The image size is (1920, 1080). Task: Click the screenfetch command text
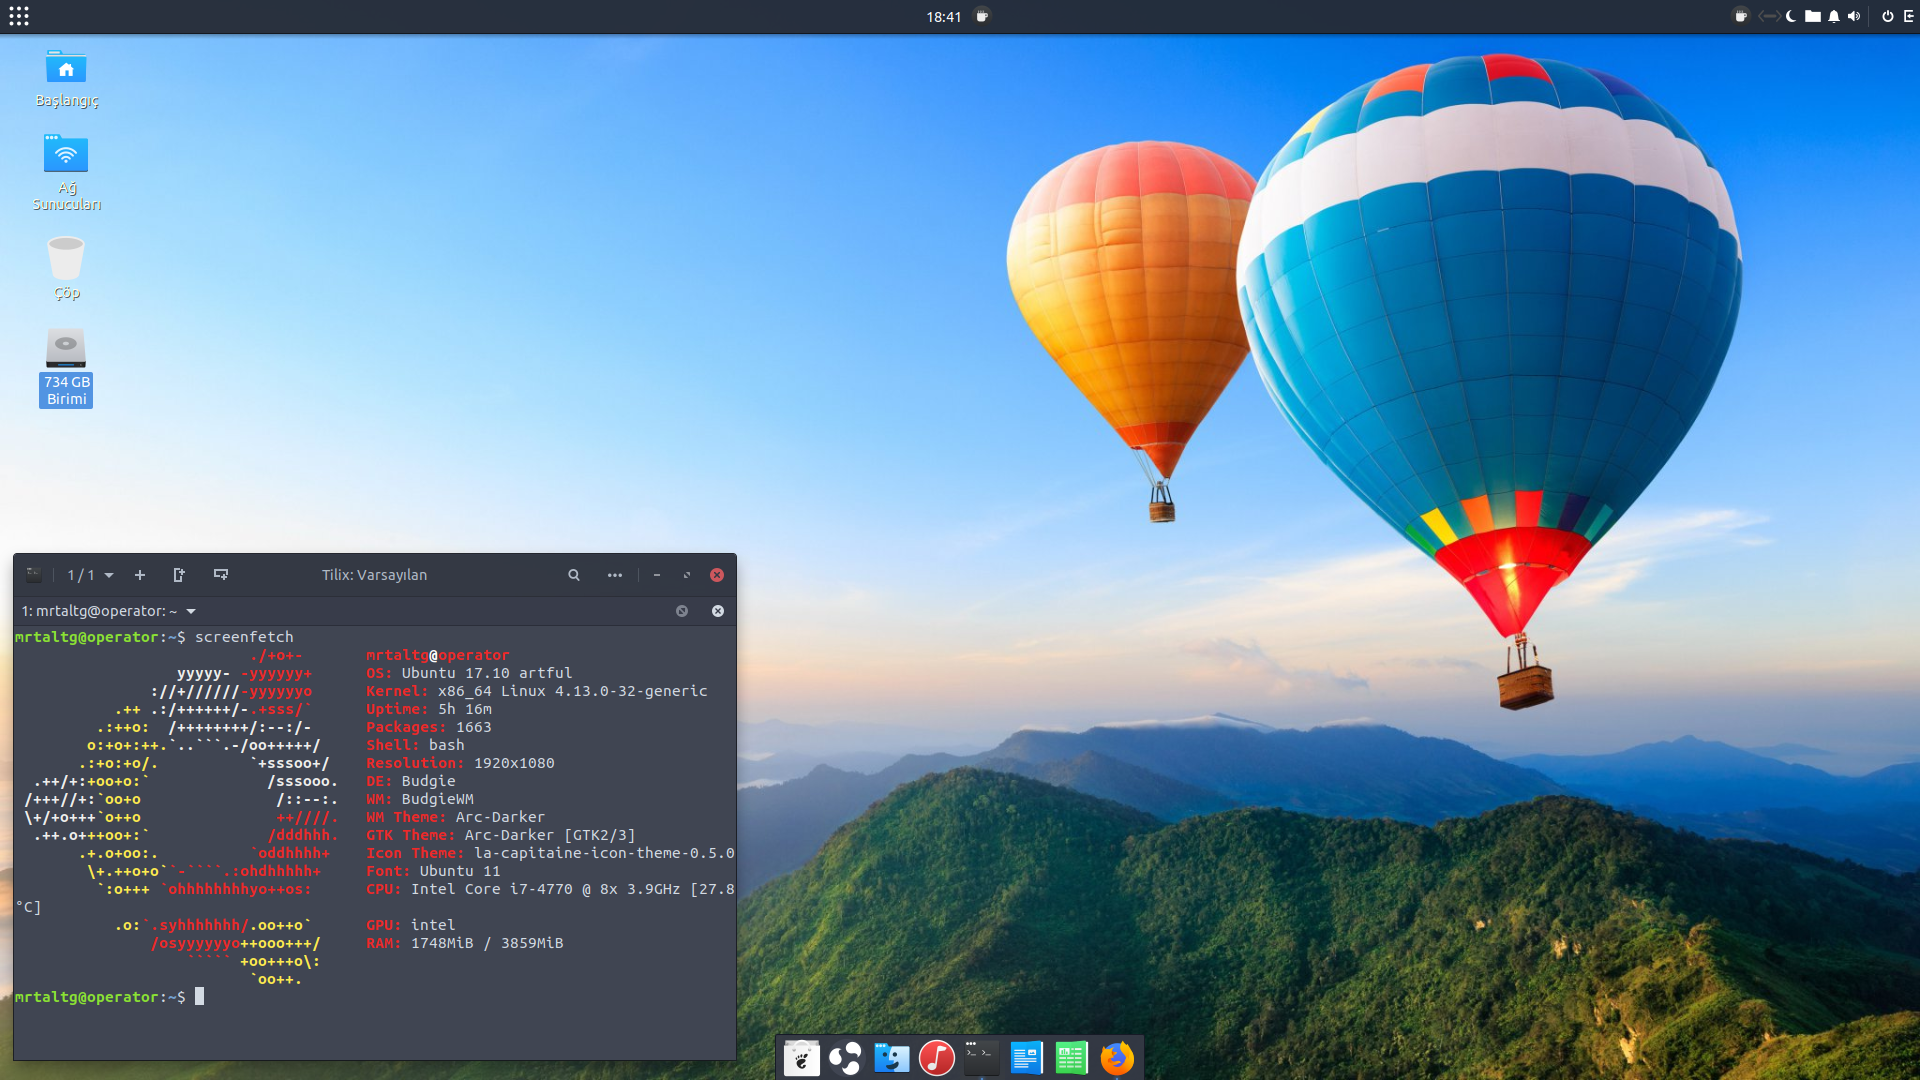tap(244, 637)
